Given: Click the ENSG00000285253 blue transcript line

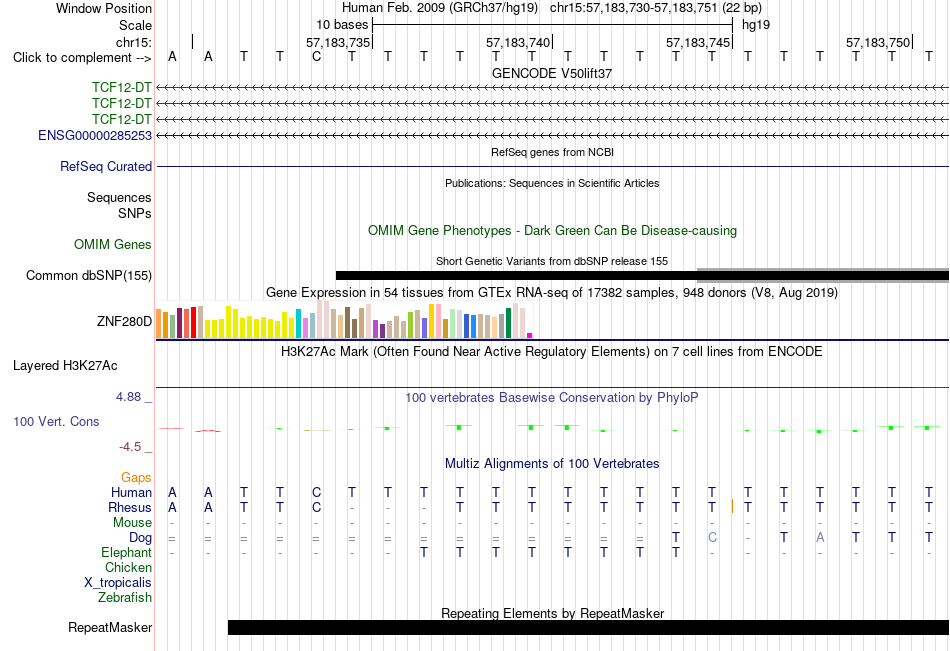Looking at the screenshot, I should tap(553, 136).
